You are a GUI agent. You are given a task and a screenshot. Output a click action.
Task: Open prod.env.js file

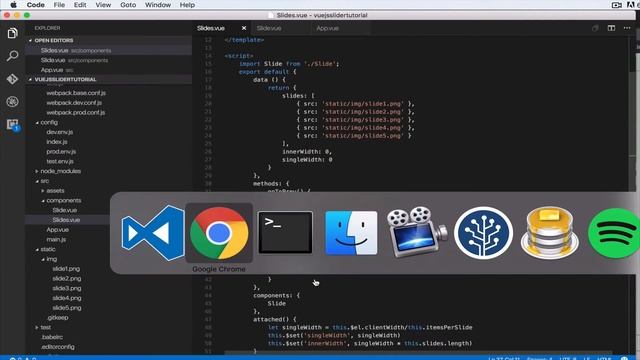coord(61,152)
